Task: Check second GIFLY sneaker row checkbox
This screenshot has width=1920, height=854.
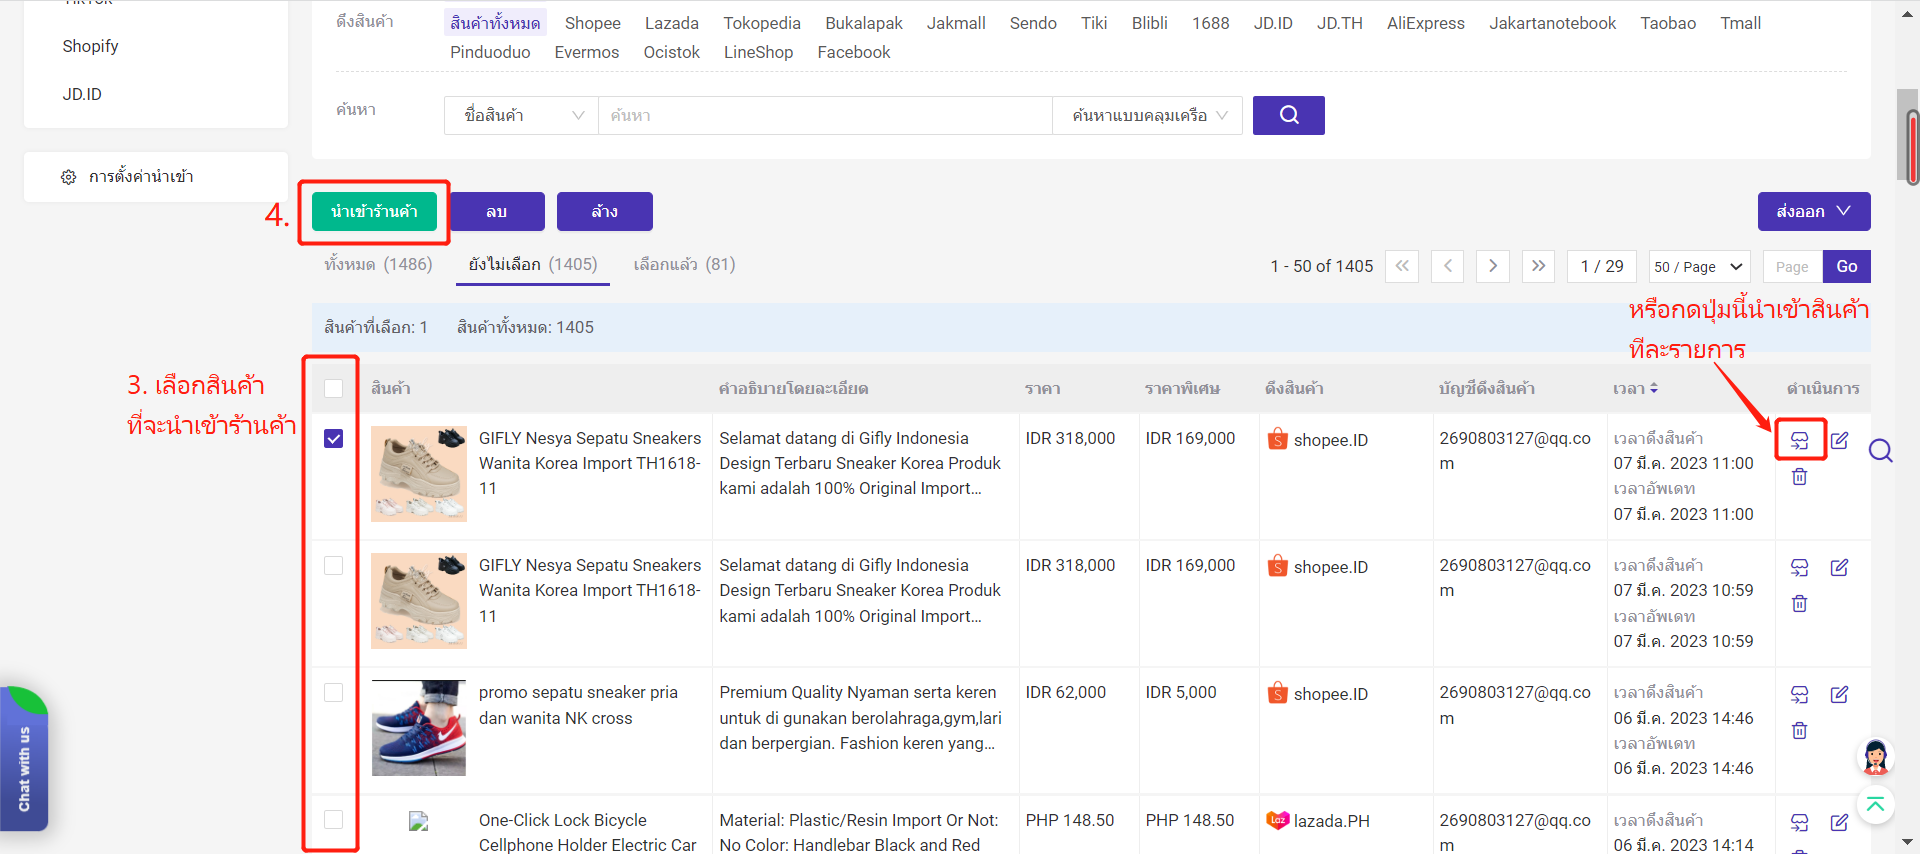Action: click(334, 566)
